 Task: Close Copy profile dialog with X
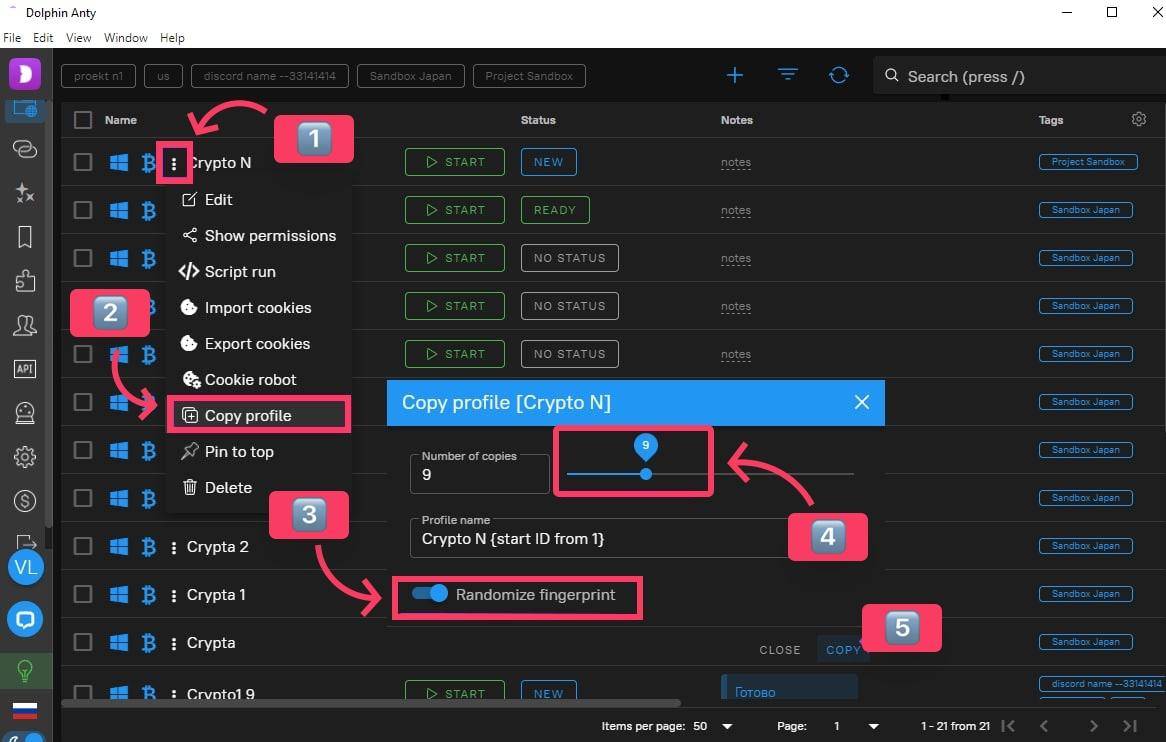point(862,402)
